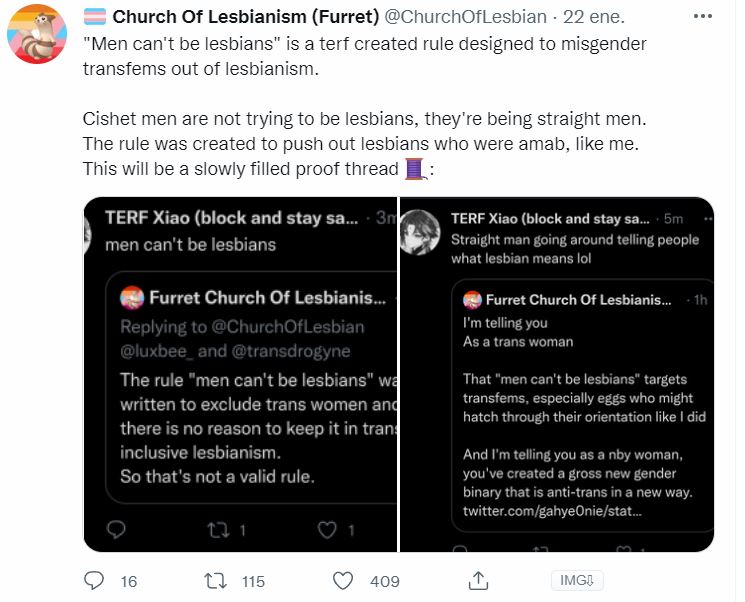Open the three-dot more options menu

(703, 16)
